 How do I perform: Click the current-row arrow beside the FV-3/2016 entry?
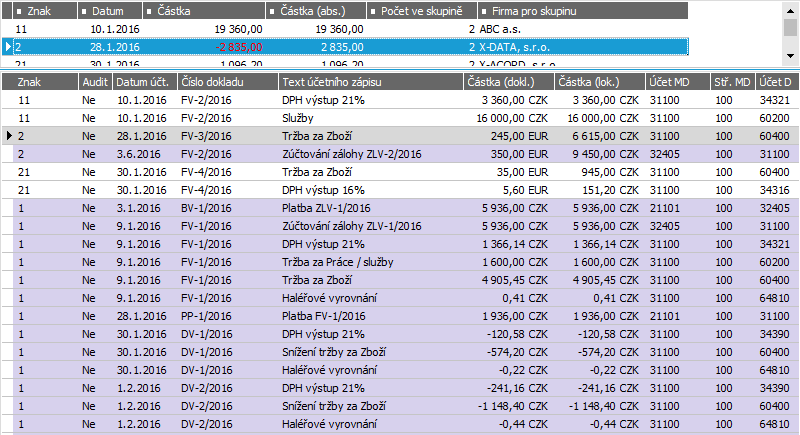click(8, 135)
